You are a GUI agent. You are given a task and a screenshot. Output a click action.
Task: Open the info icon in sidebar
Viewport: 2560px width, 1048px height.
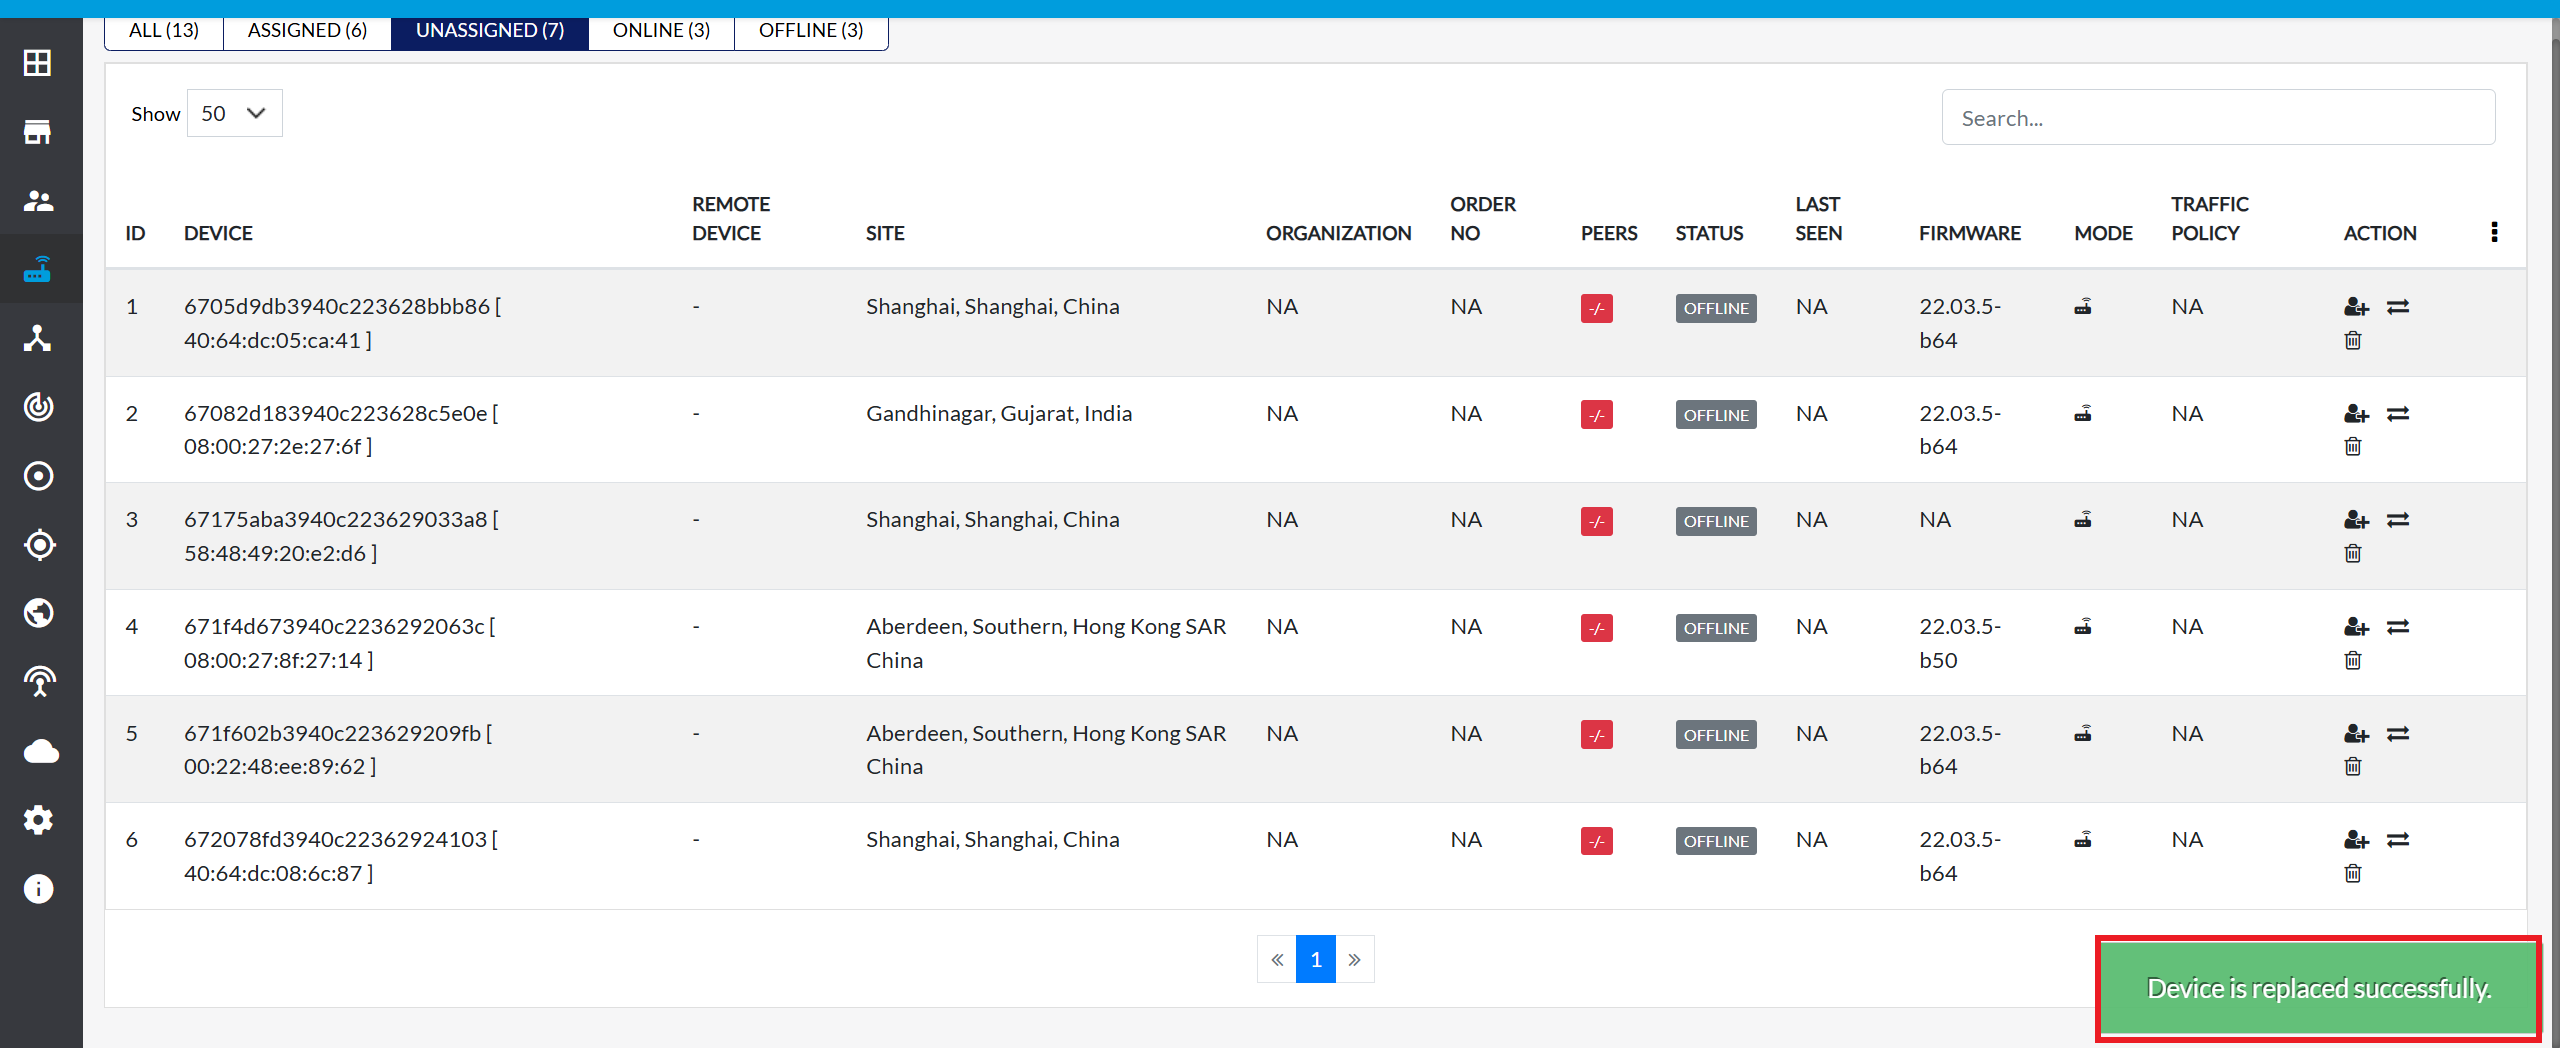(38, 889)
